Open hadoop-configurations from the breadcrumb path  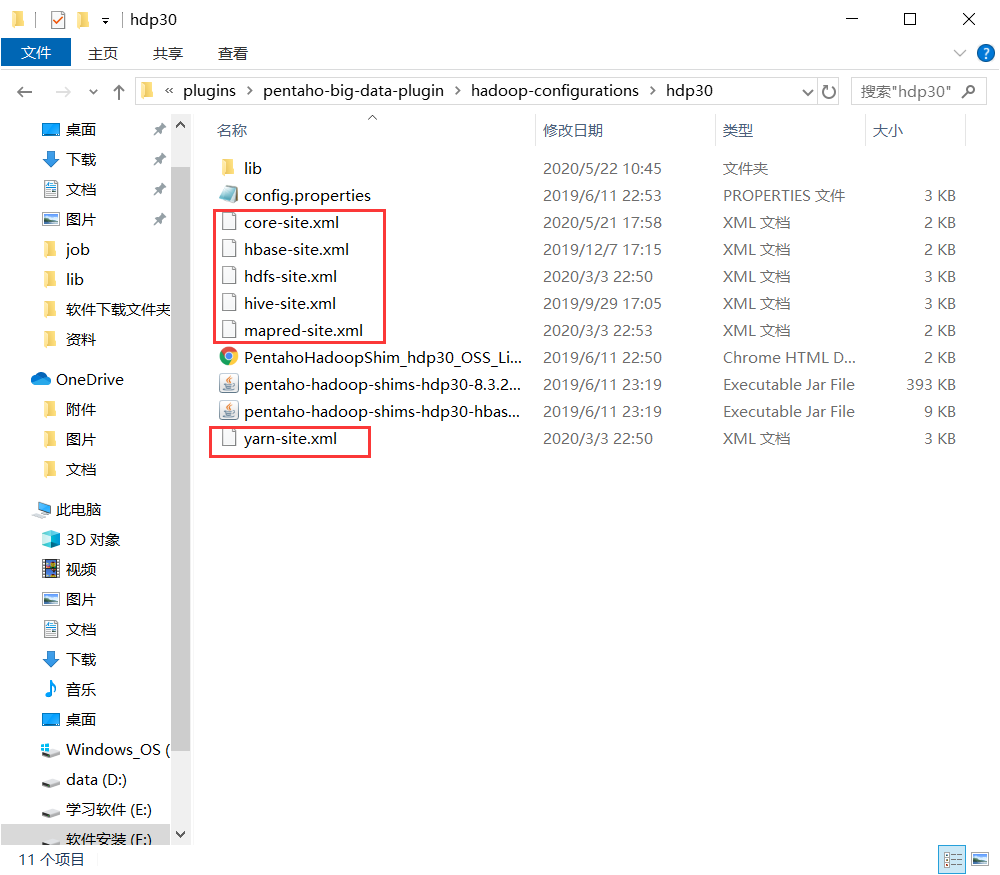[x=556, y=90]
